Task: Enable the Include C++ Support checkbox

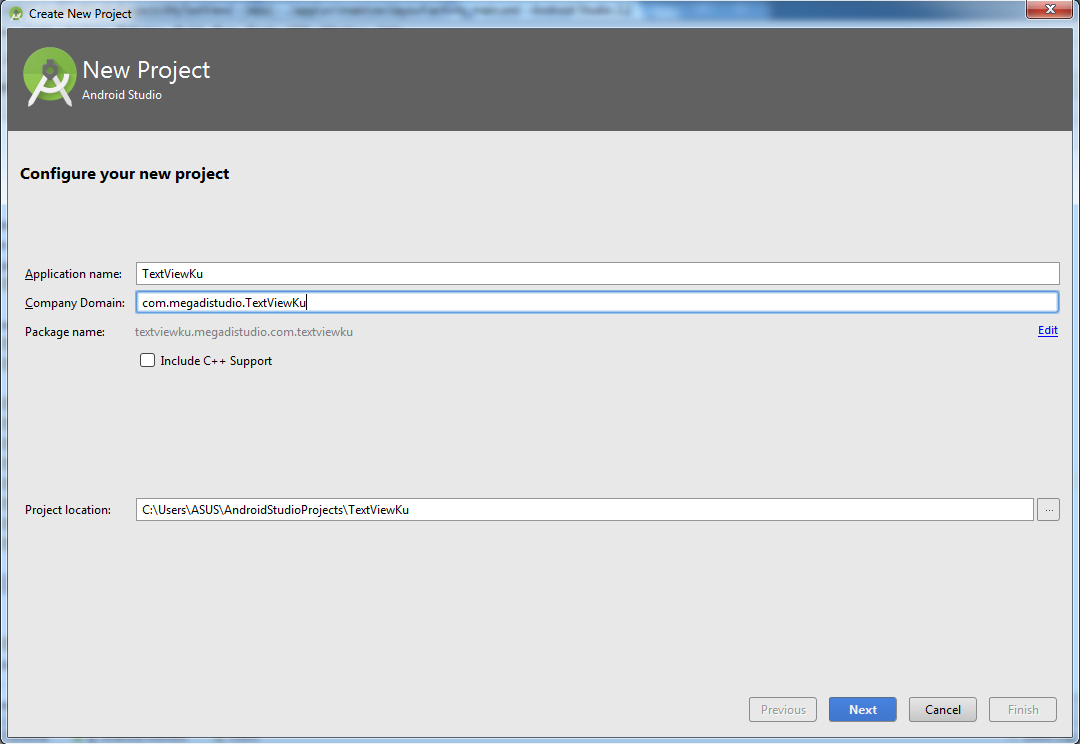Action: click(147, 360)
